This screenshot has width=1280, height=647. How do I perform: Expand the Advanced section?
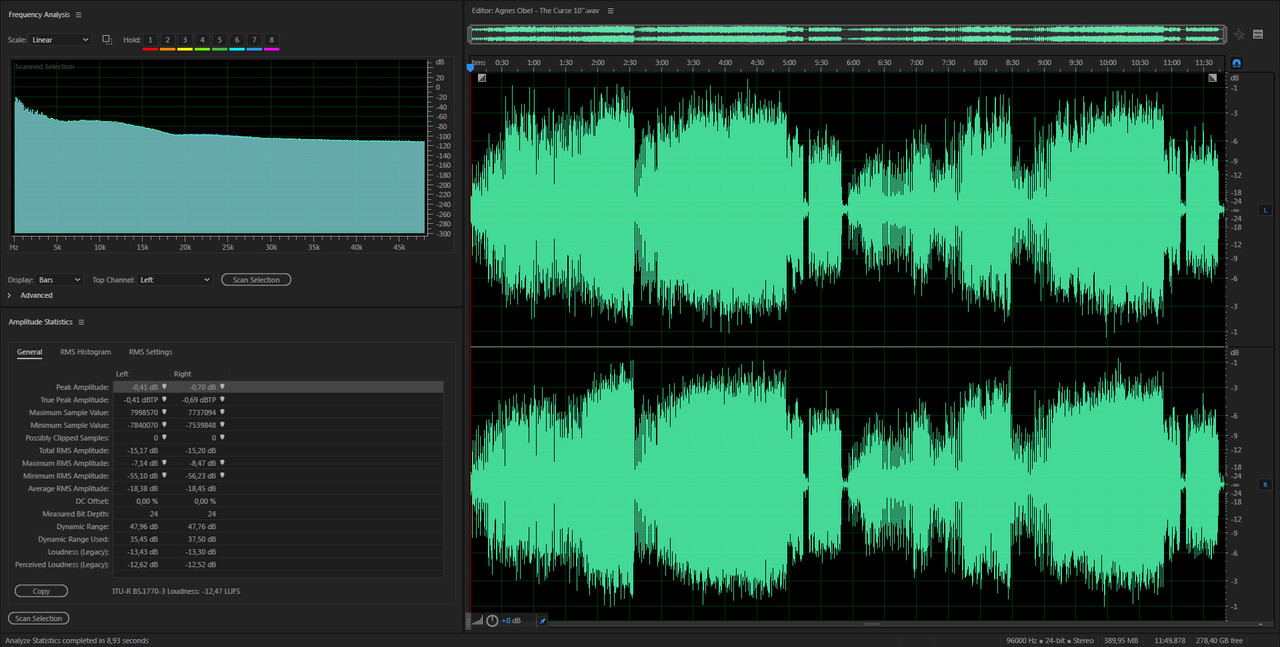(x=10, y=295)
